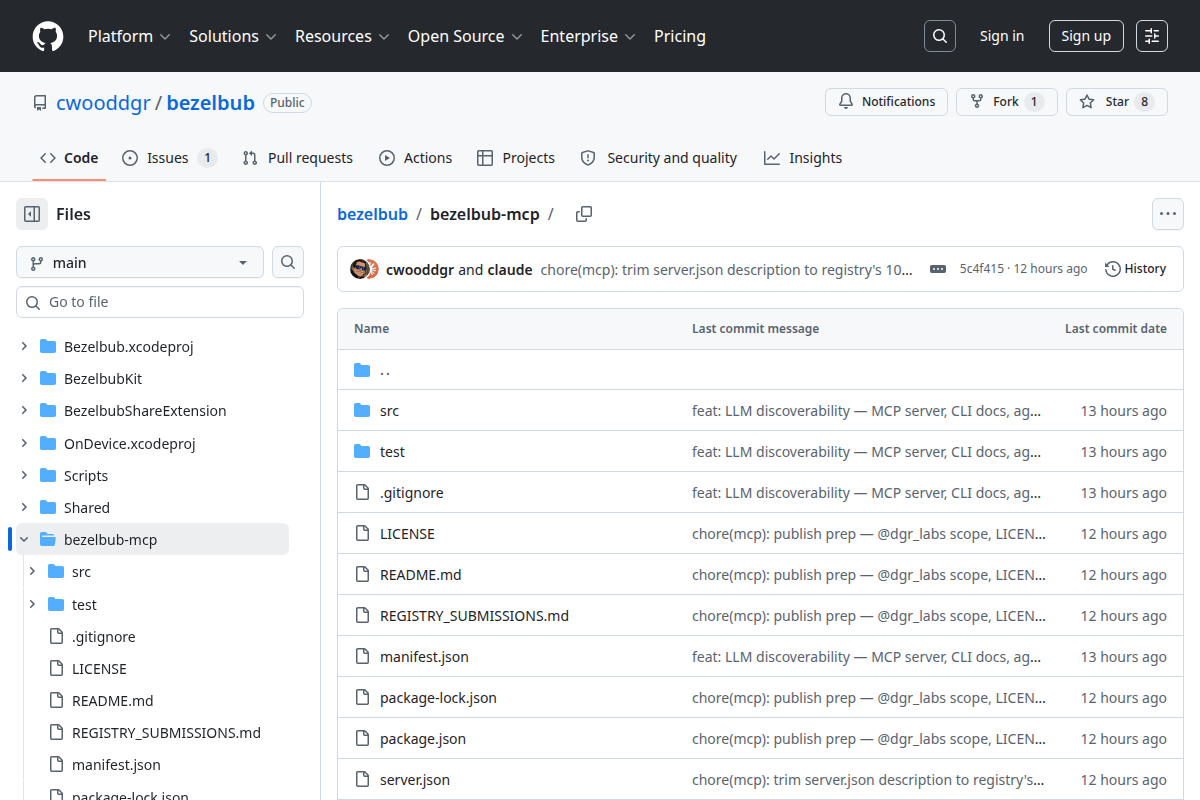Click the Notifications bell button
This screenshot has width=1200, height=800.
(x=886, y=102)
